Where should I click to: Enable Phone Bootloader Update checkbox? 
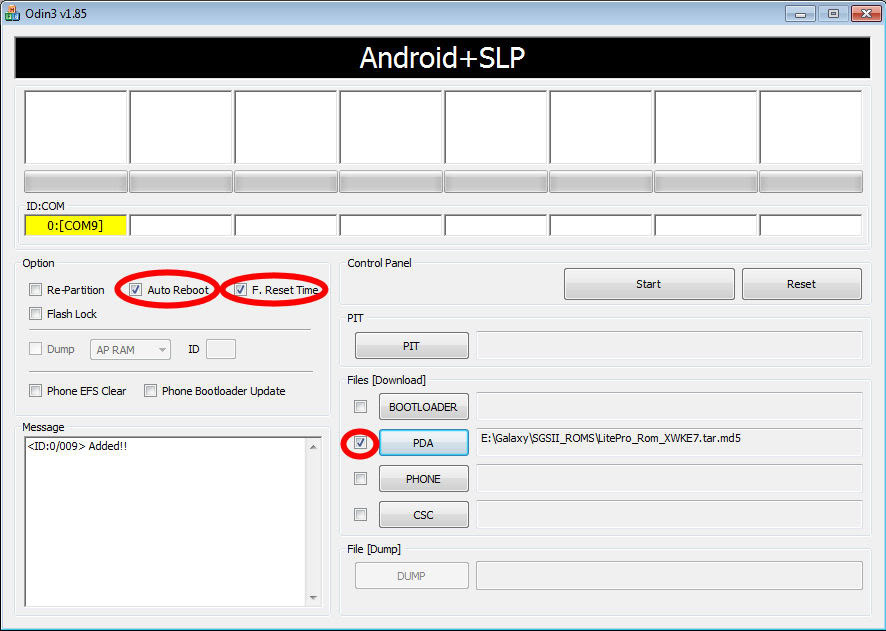point(150,390)
